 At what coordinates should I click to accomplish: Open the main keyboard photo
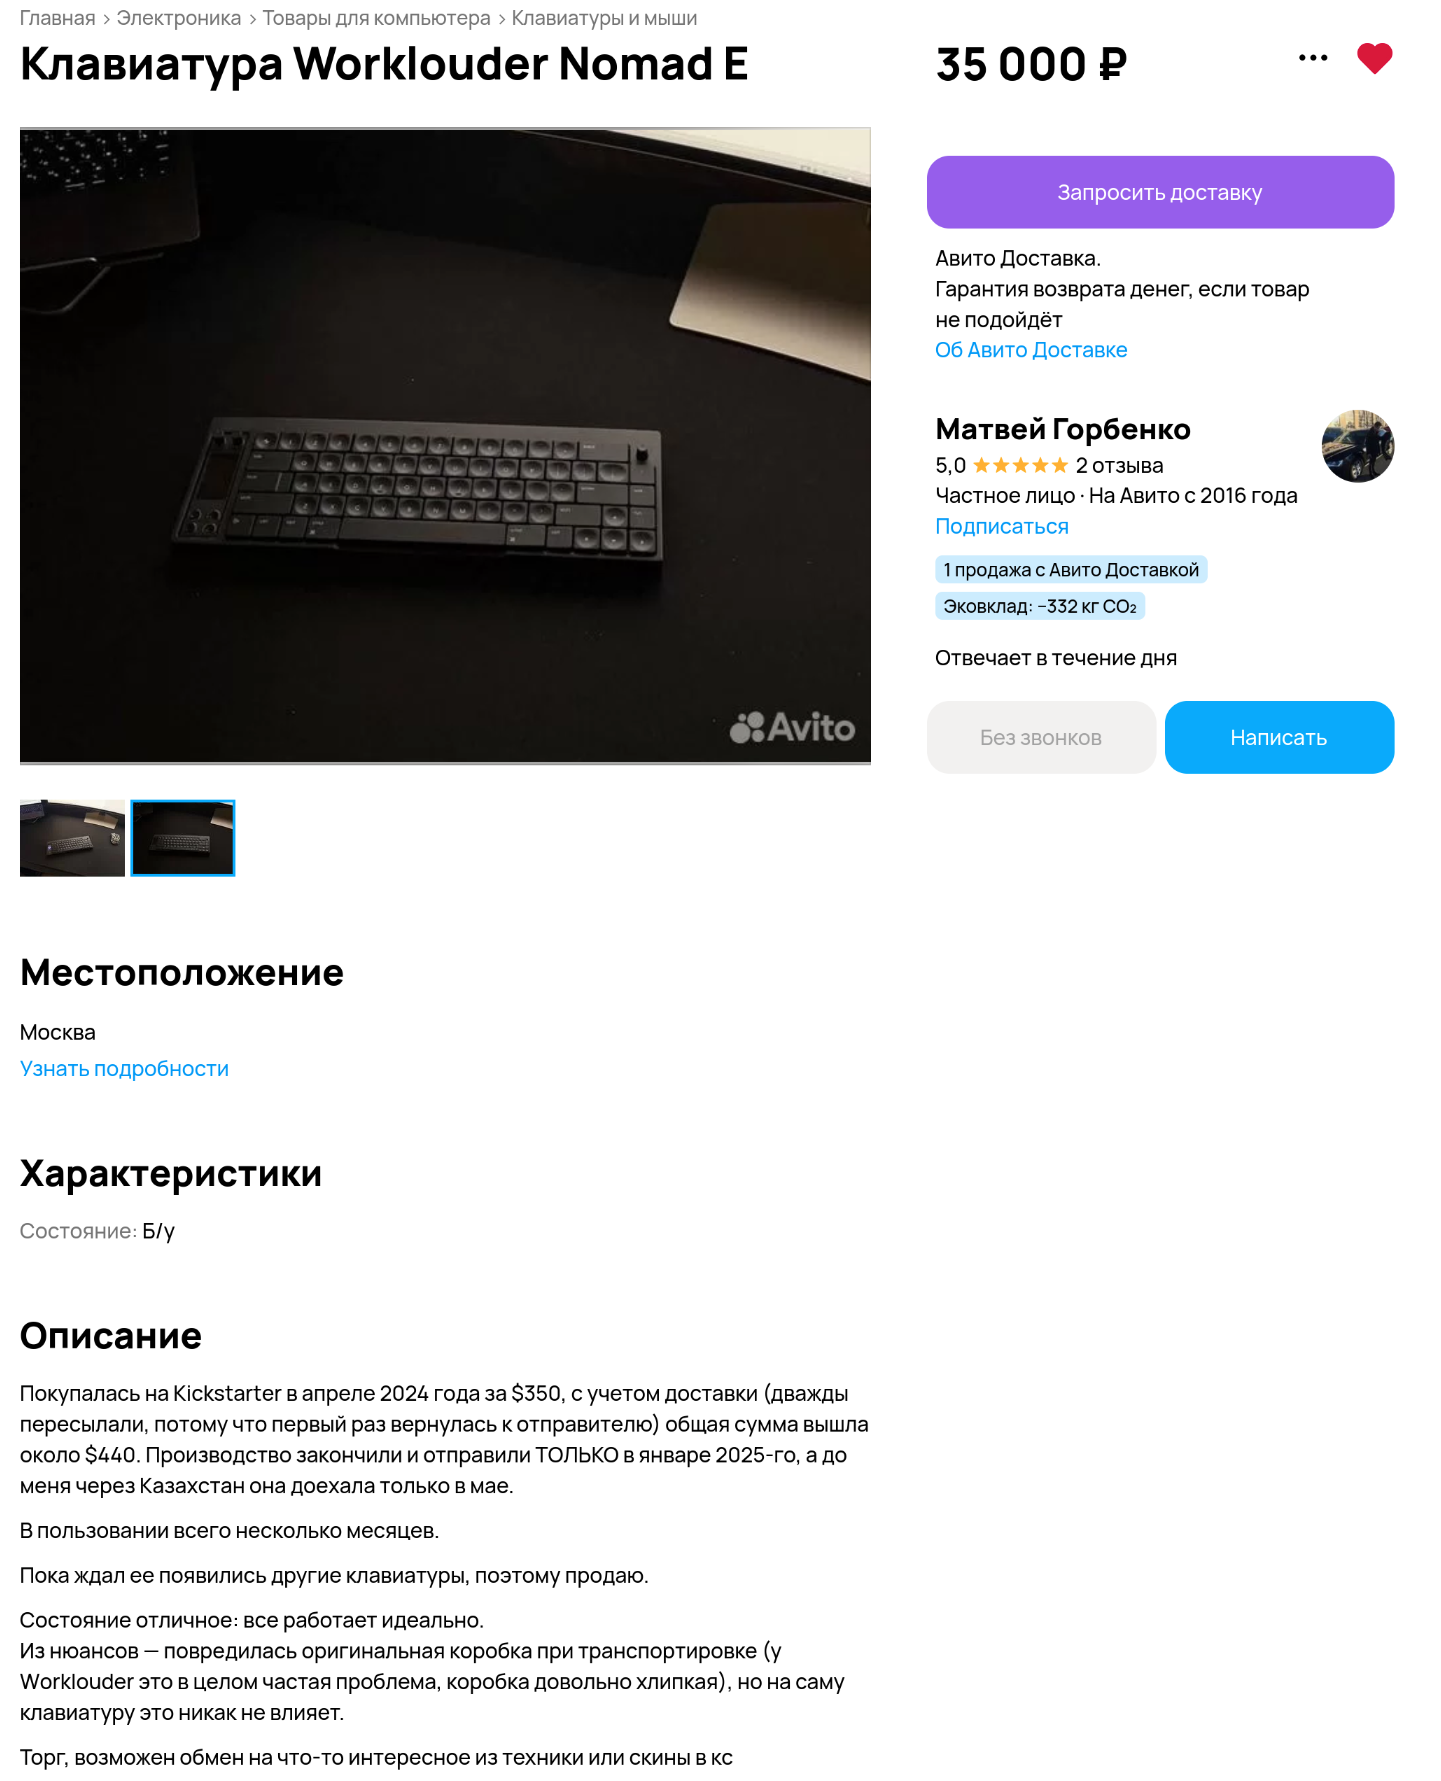pos(445,446)
